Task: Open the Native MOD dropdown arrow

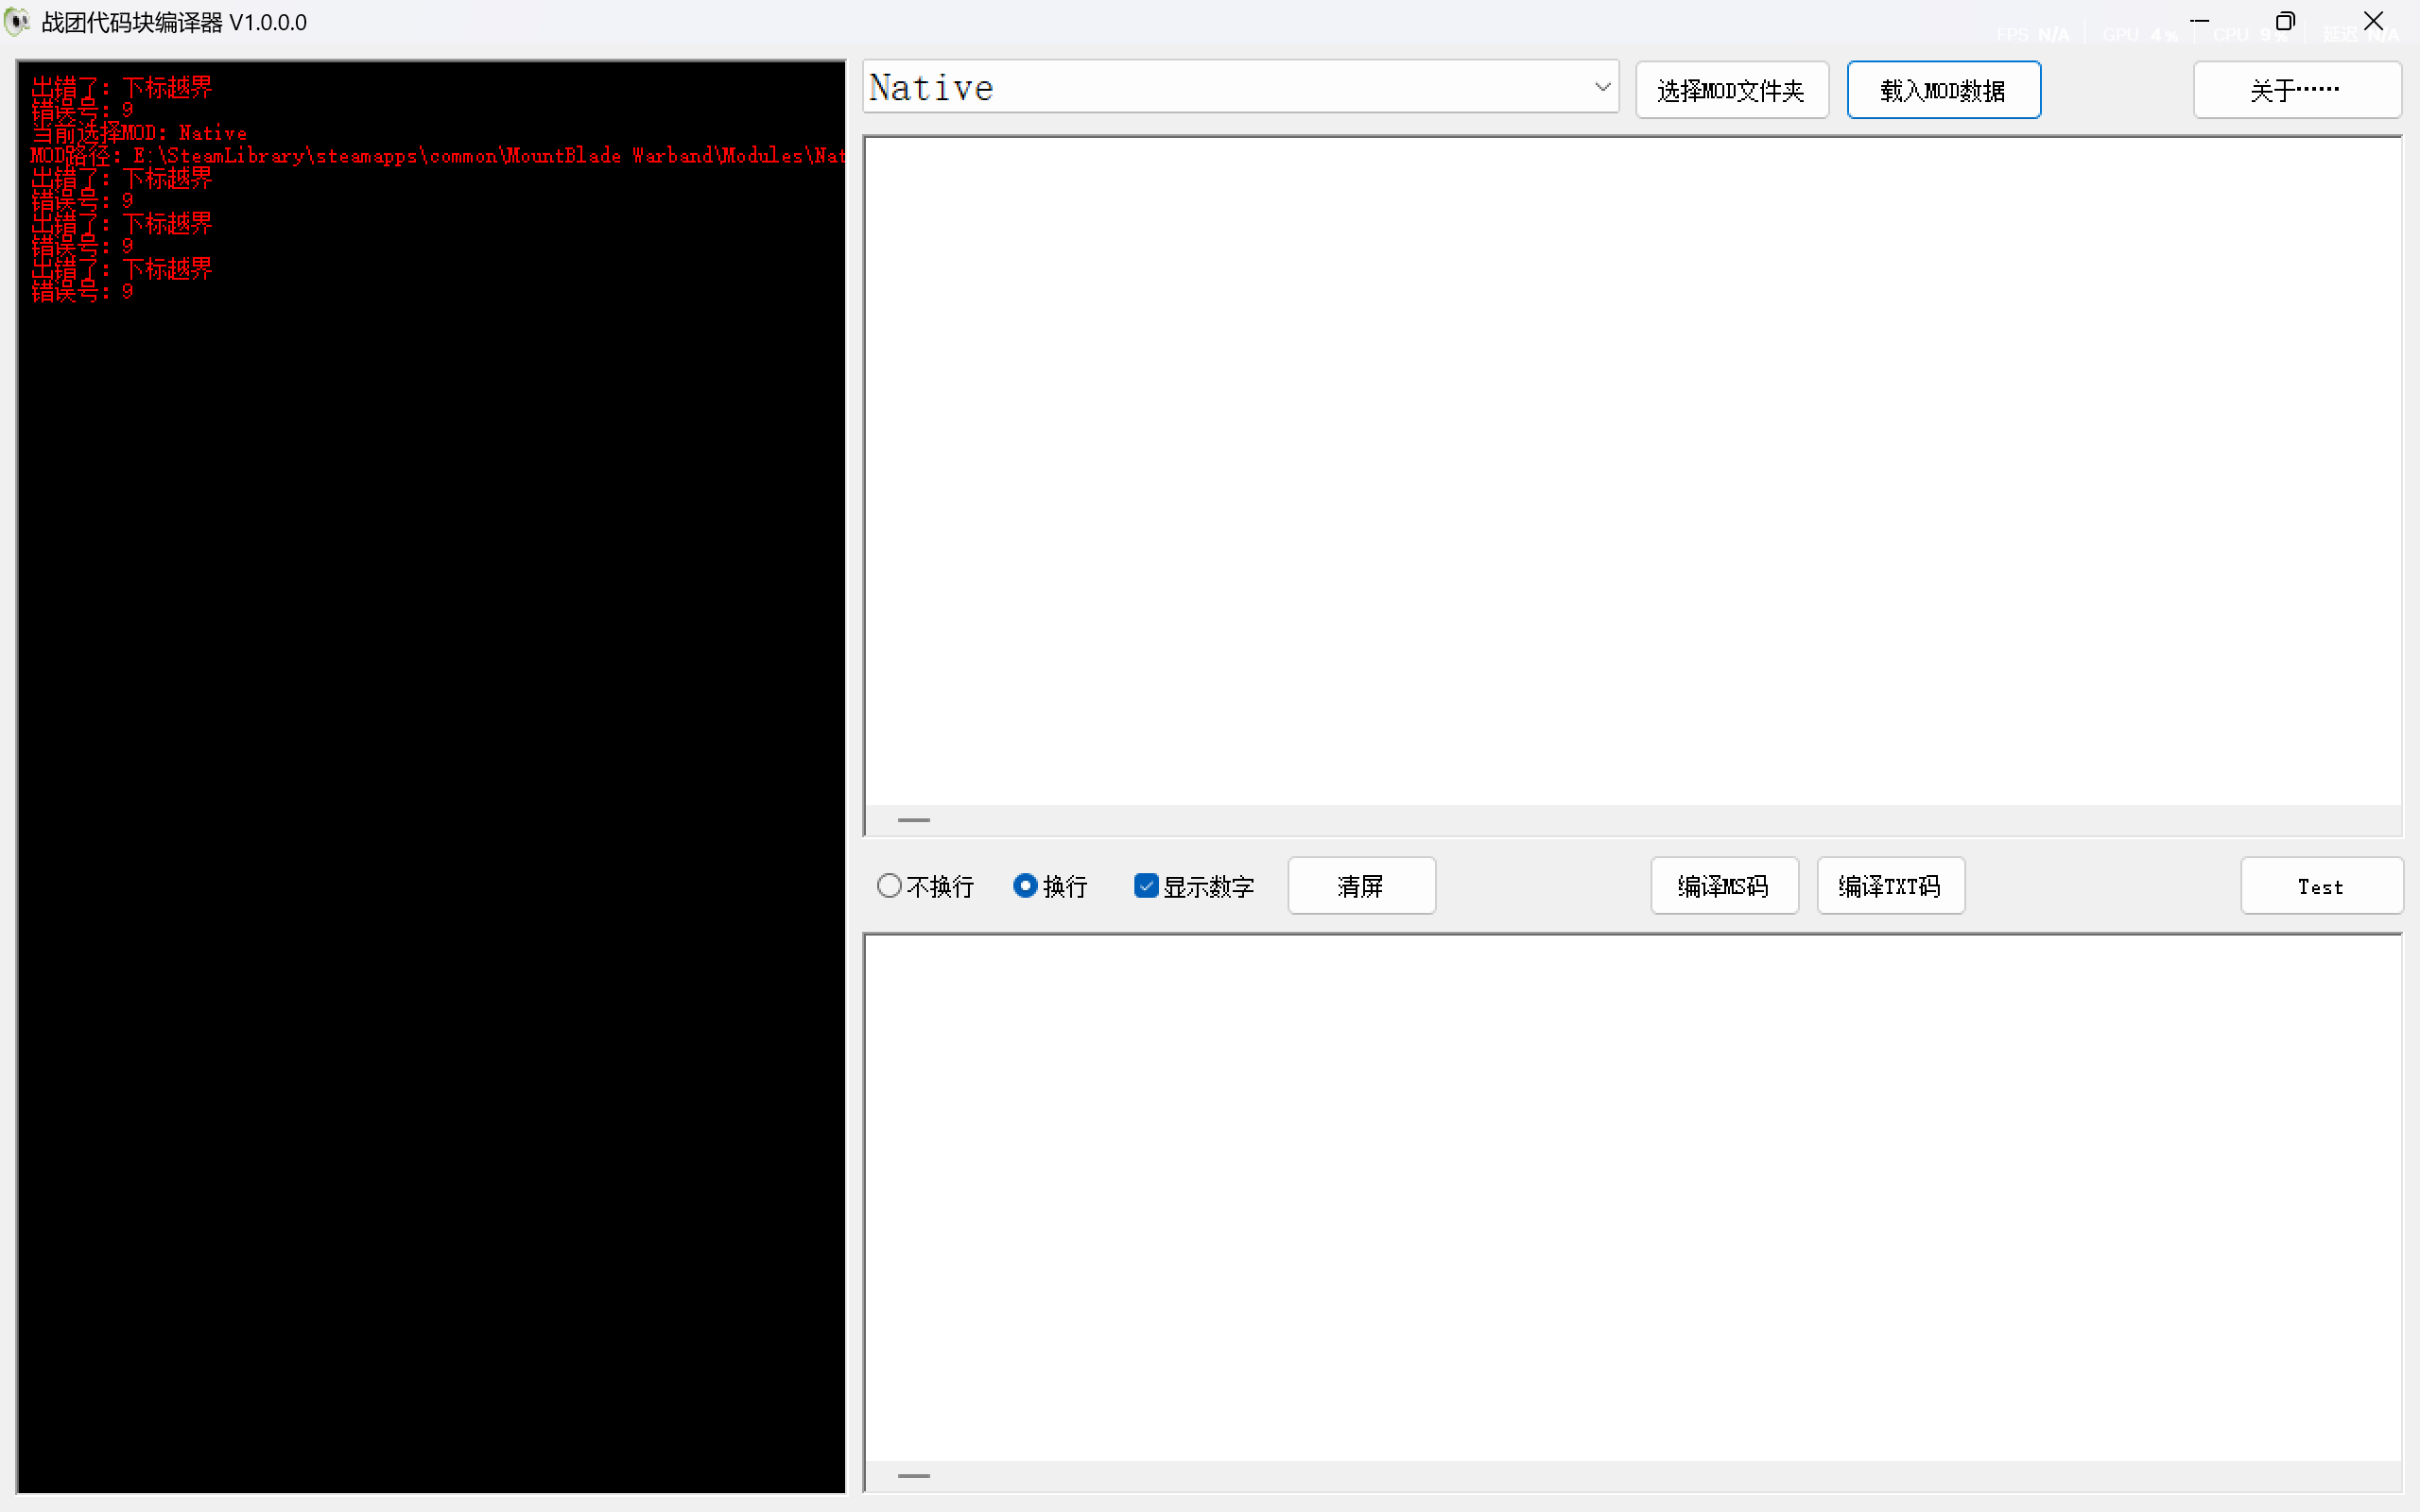Action: tap(1602, 87)
